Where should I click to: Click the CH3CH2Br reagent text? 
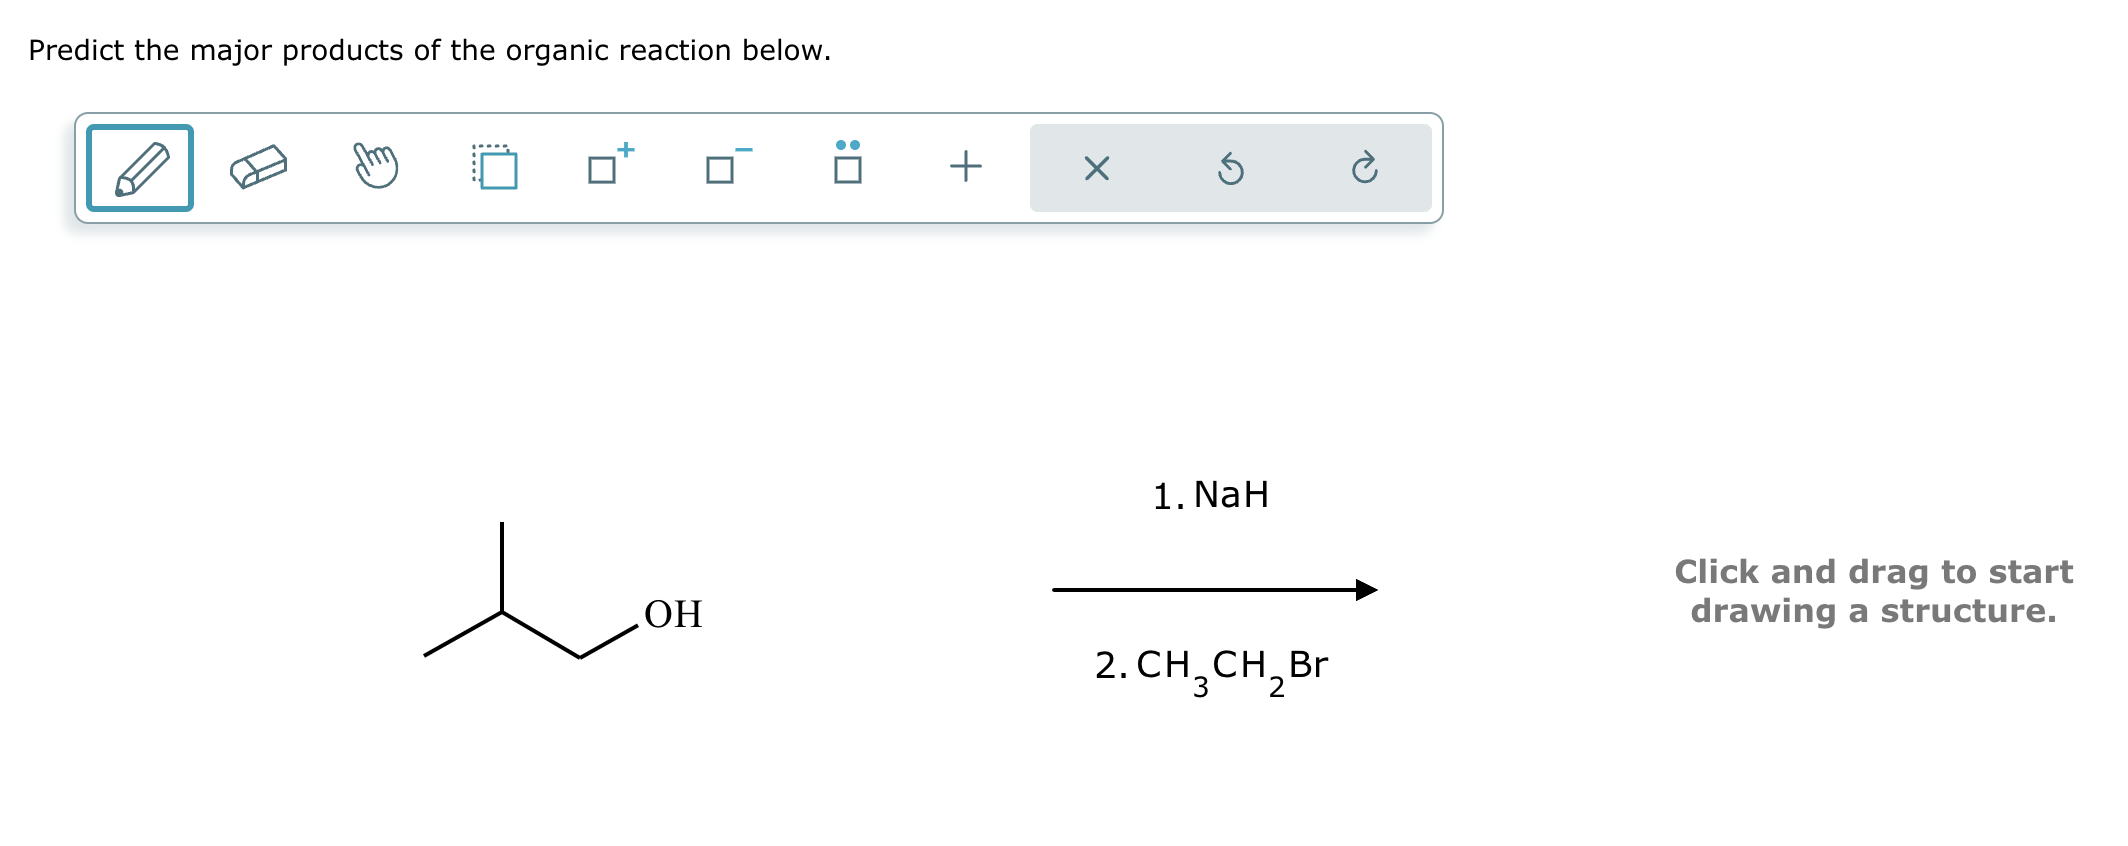(x=1210, y=668)
